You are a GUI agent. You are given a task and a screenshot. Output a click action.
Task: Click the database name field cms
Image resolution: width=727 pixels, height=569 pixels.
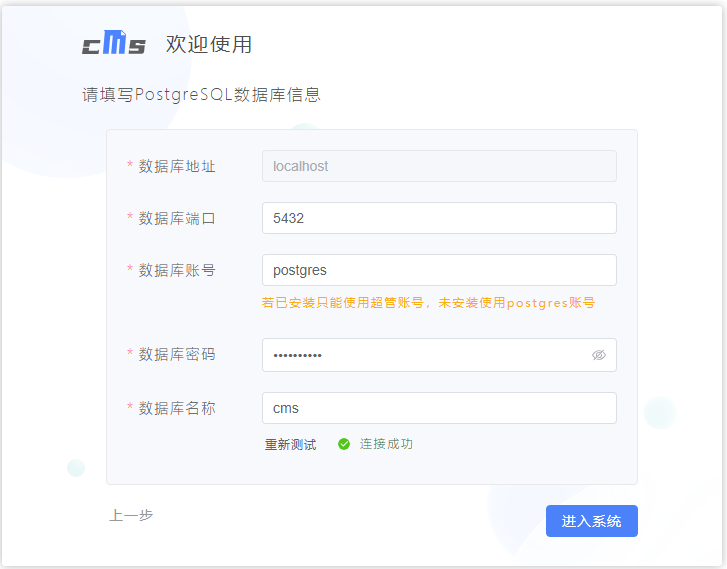pyautogui.click(x=439, y=408)
